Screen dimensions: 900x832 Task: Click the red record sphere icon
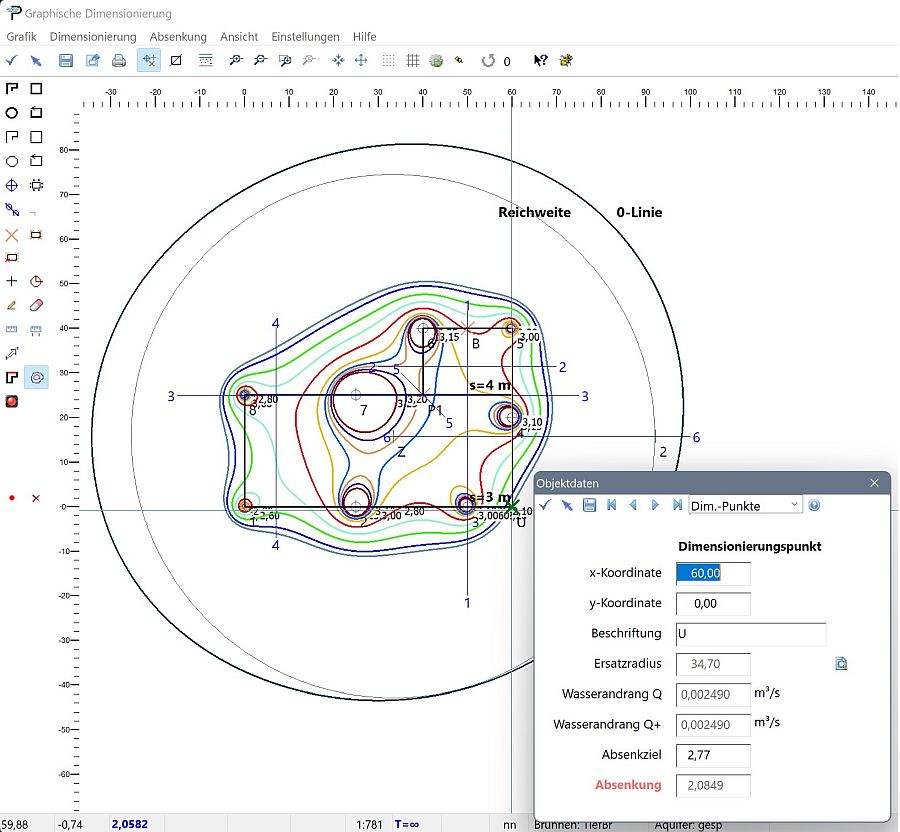coord(12,402)
